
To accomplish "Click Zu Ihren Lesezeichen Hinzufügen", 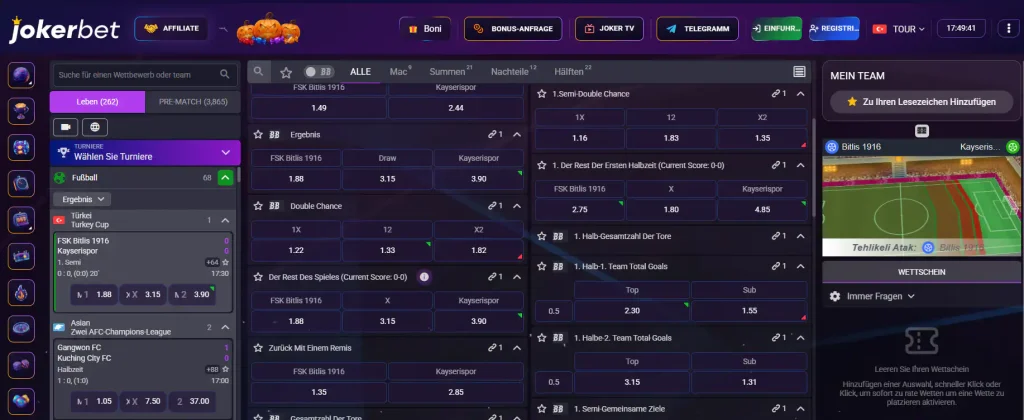I will (x=921, y=102).
